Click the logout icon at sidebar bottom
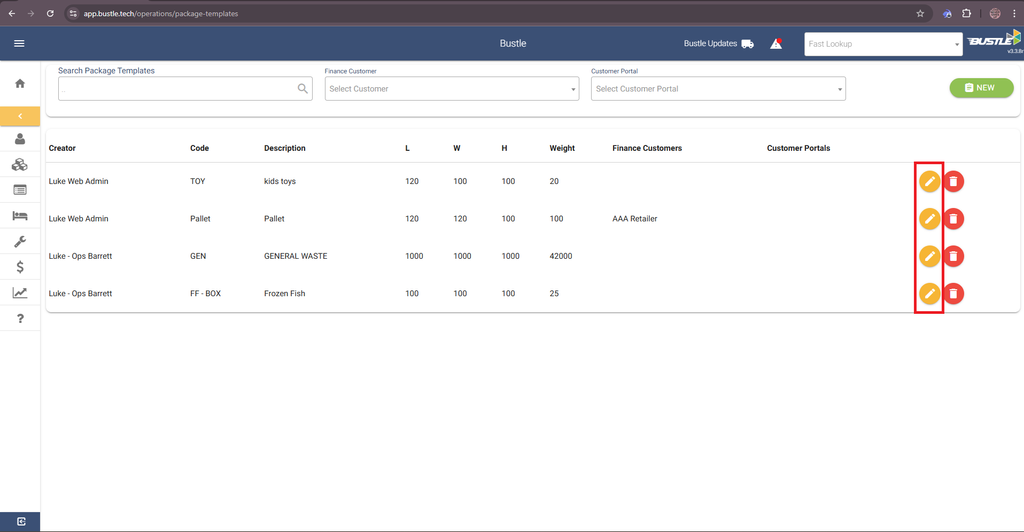Viewport: 1024px width, 532px height. pyautogui.click(x=21, y=522)
